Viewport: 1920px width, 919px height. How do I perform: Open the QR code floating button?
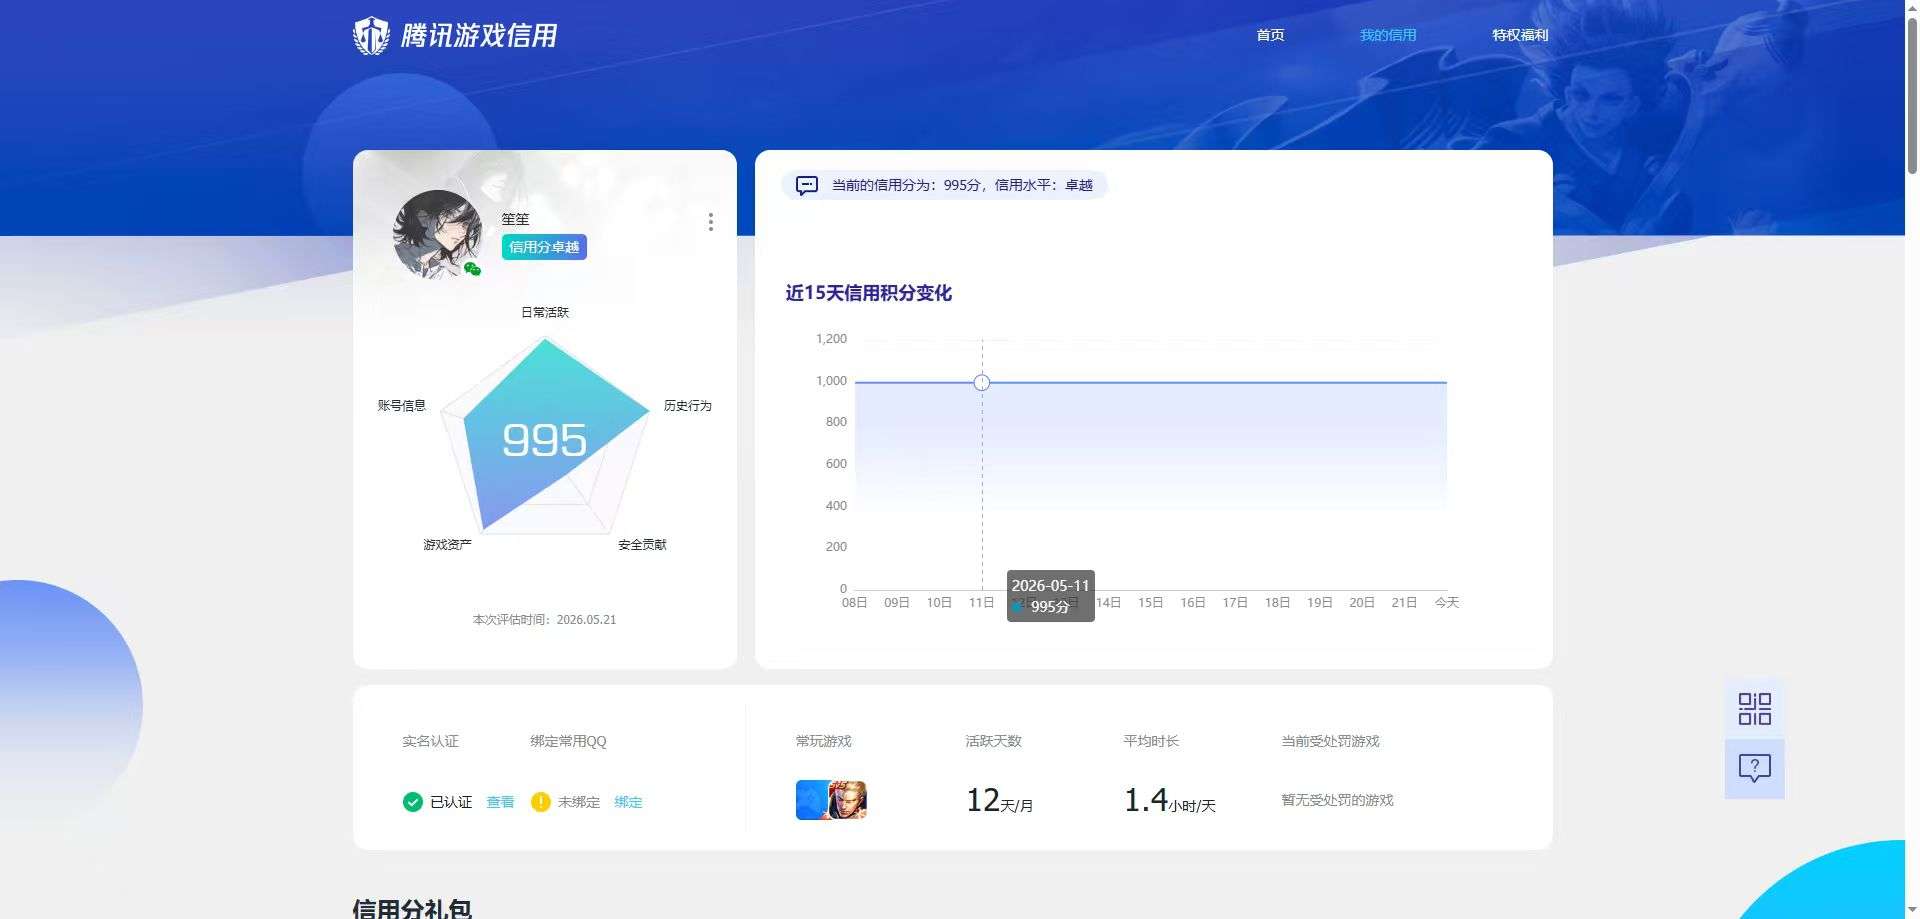pos(1754,709)
